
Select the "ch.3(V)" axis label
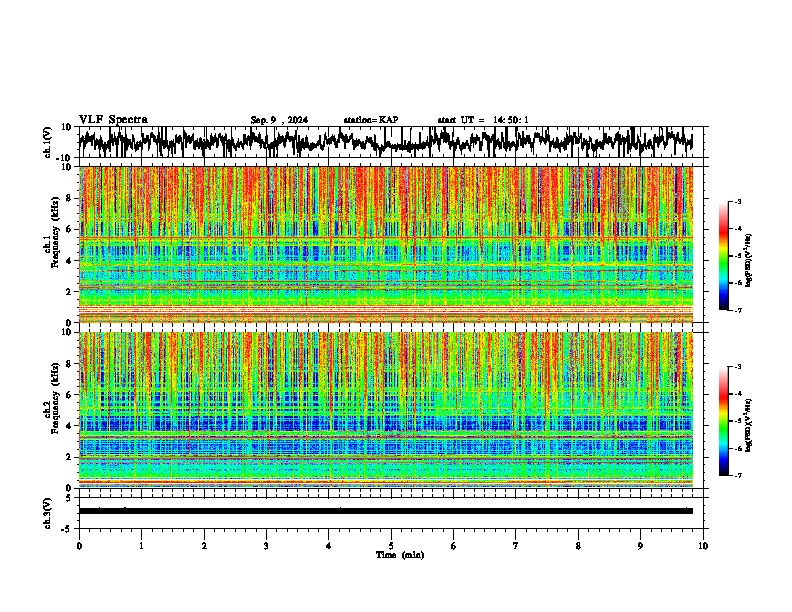(x=48, y=514)
